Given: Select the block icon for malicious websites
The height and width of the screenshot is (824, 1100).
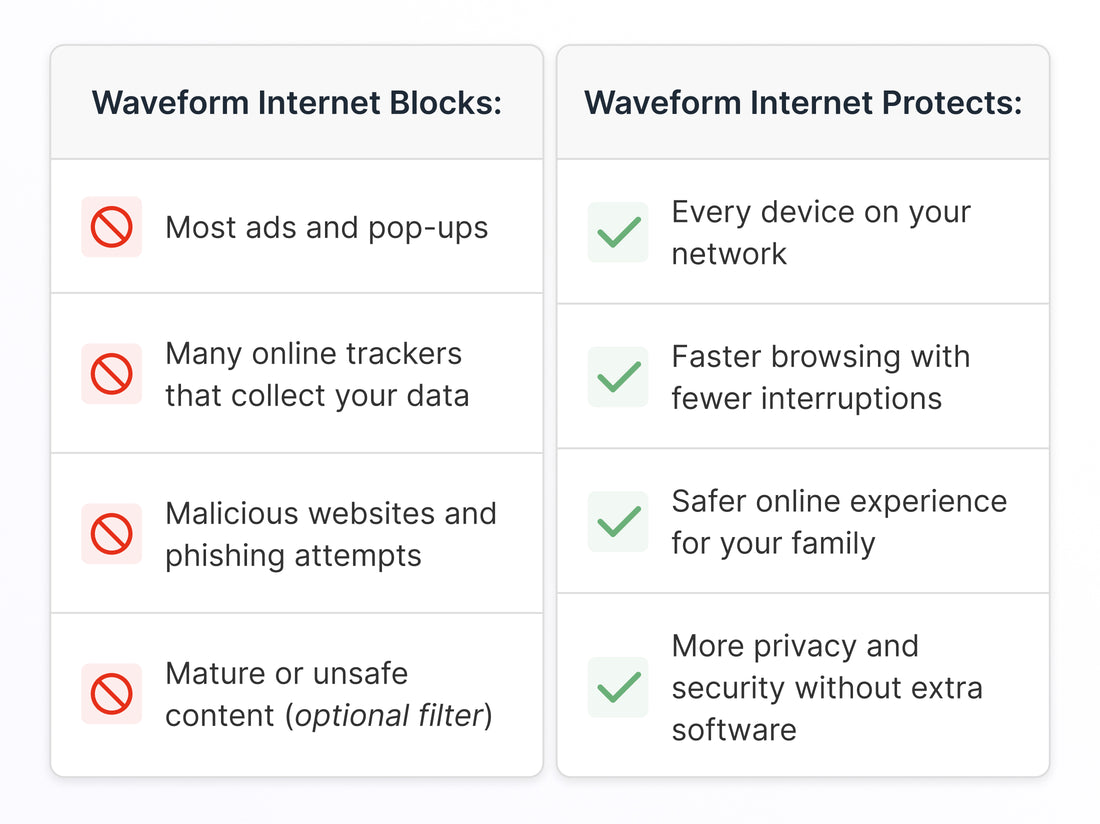Looking at the screenshot, I should (111, 534).
